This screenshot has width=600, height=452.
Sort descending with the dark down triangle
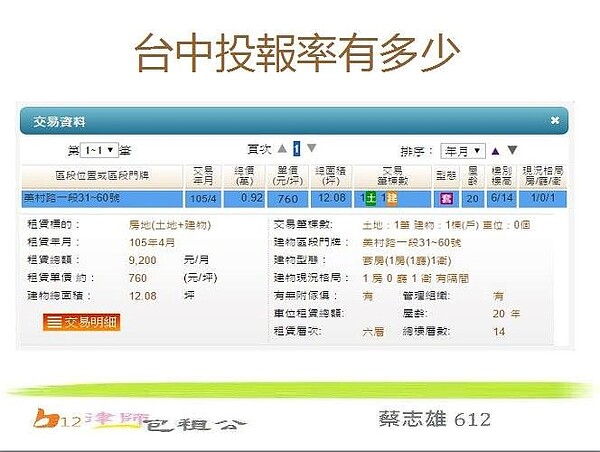click(x=512, y=150)
